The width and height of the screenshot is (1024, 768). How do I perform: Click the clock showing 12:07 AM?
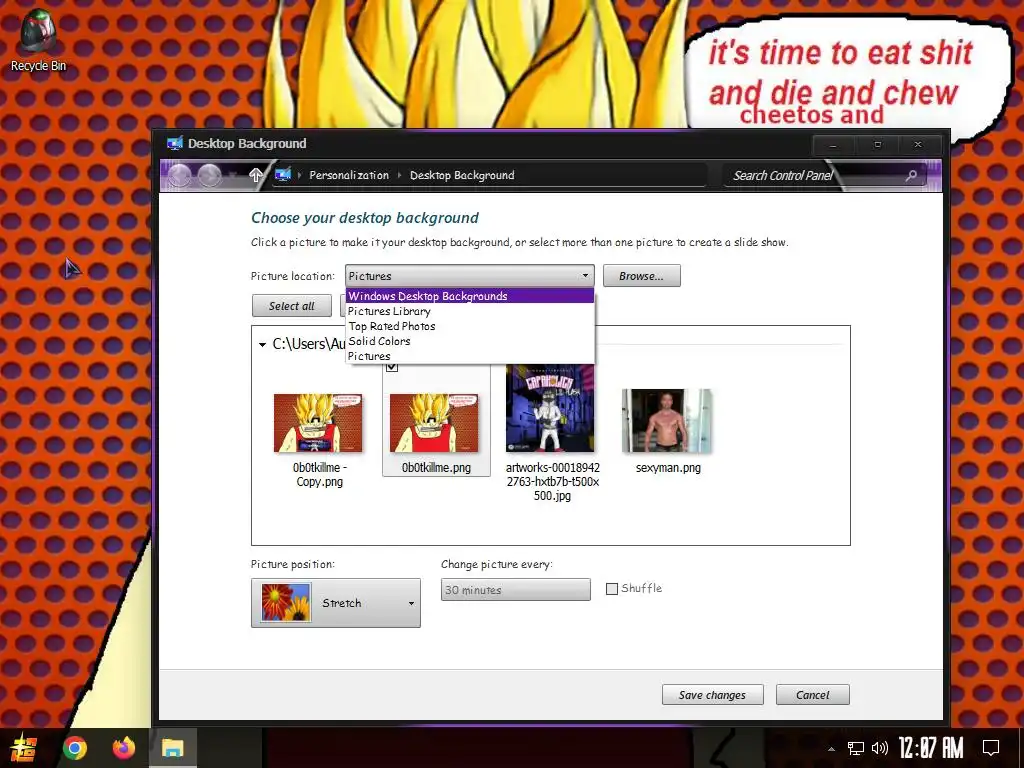(931, 748)
